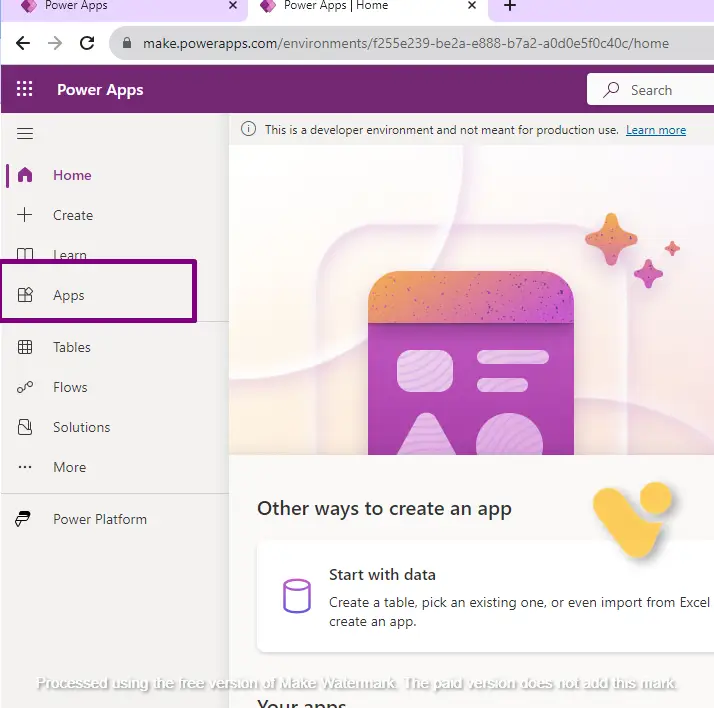Screen dimensions: 714x708
Task: Reload the page with refresh icon
Action: coord(87,43)
